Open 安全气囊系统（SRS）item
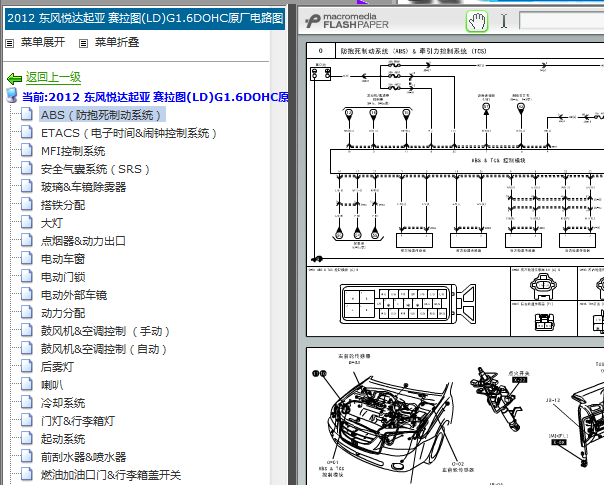Image resolution: width=604 pixels, height=485 pixels. coord(95,169)
